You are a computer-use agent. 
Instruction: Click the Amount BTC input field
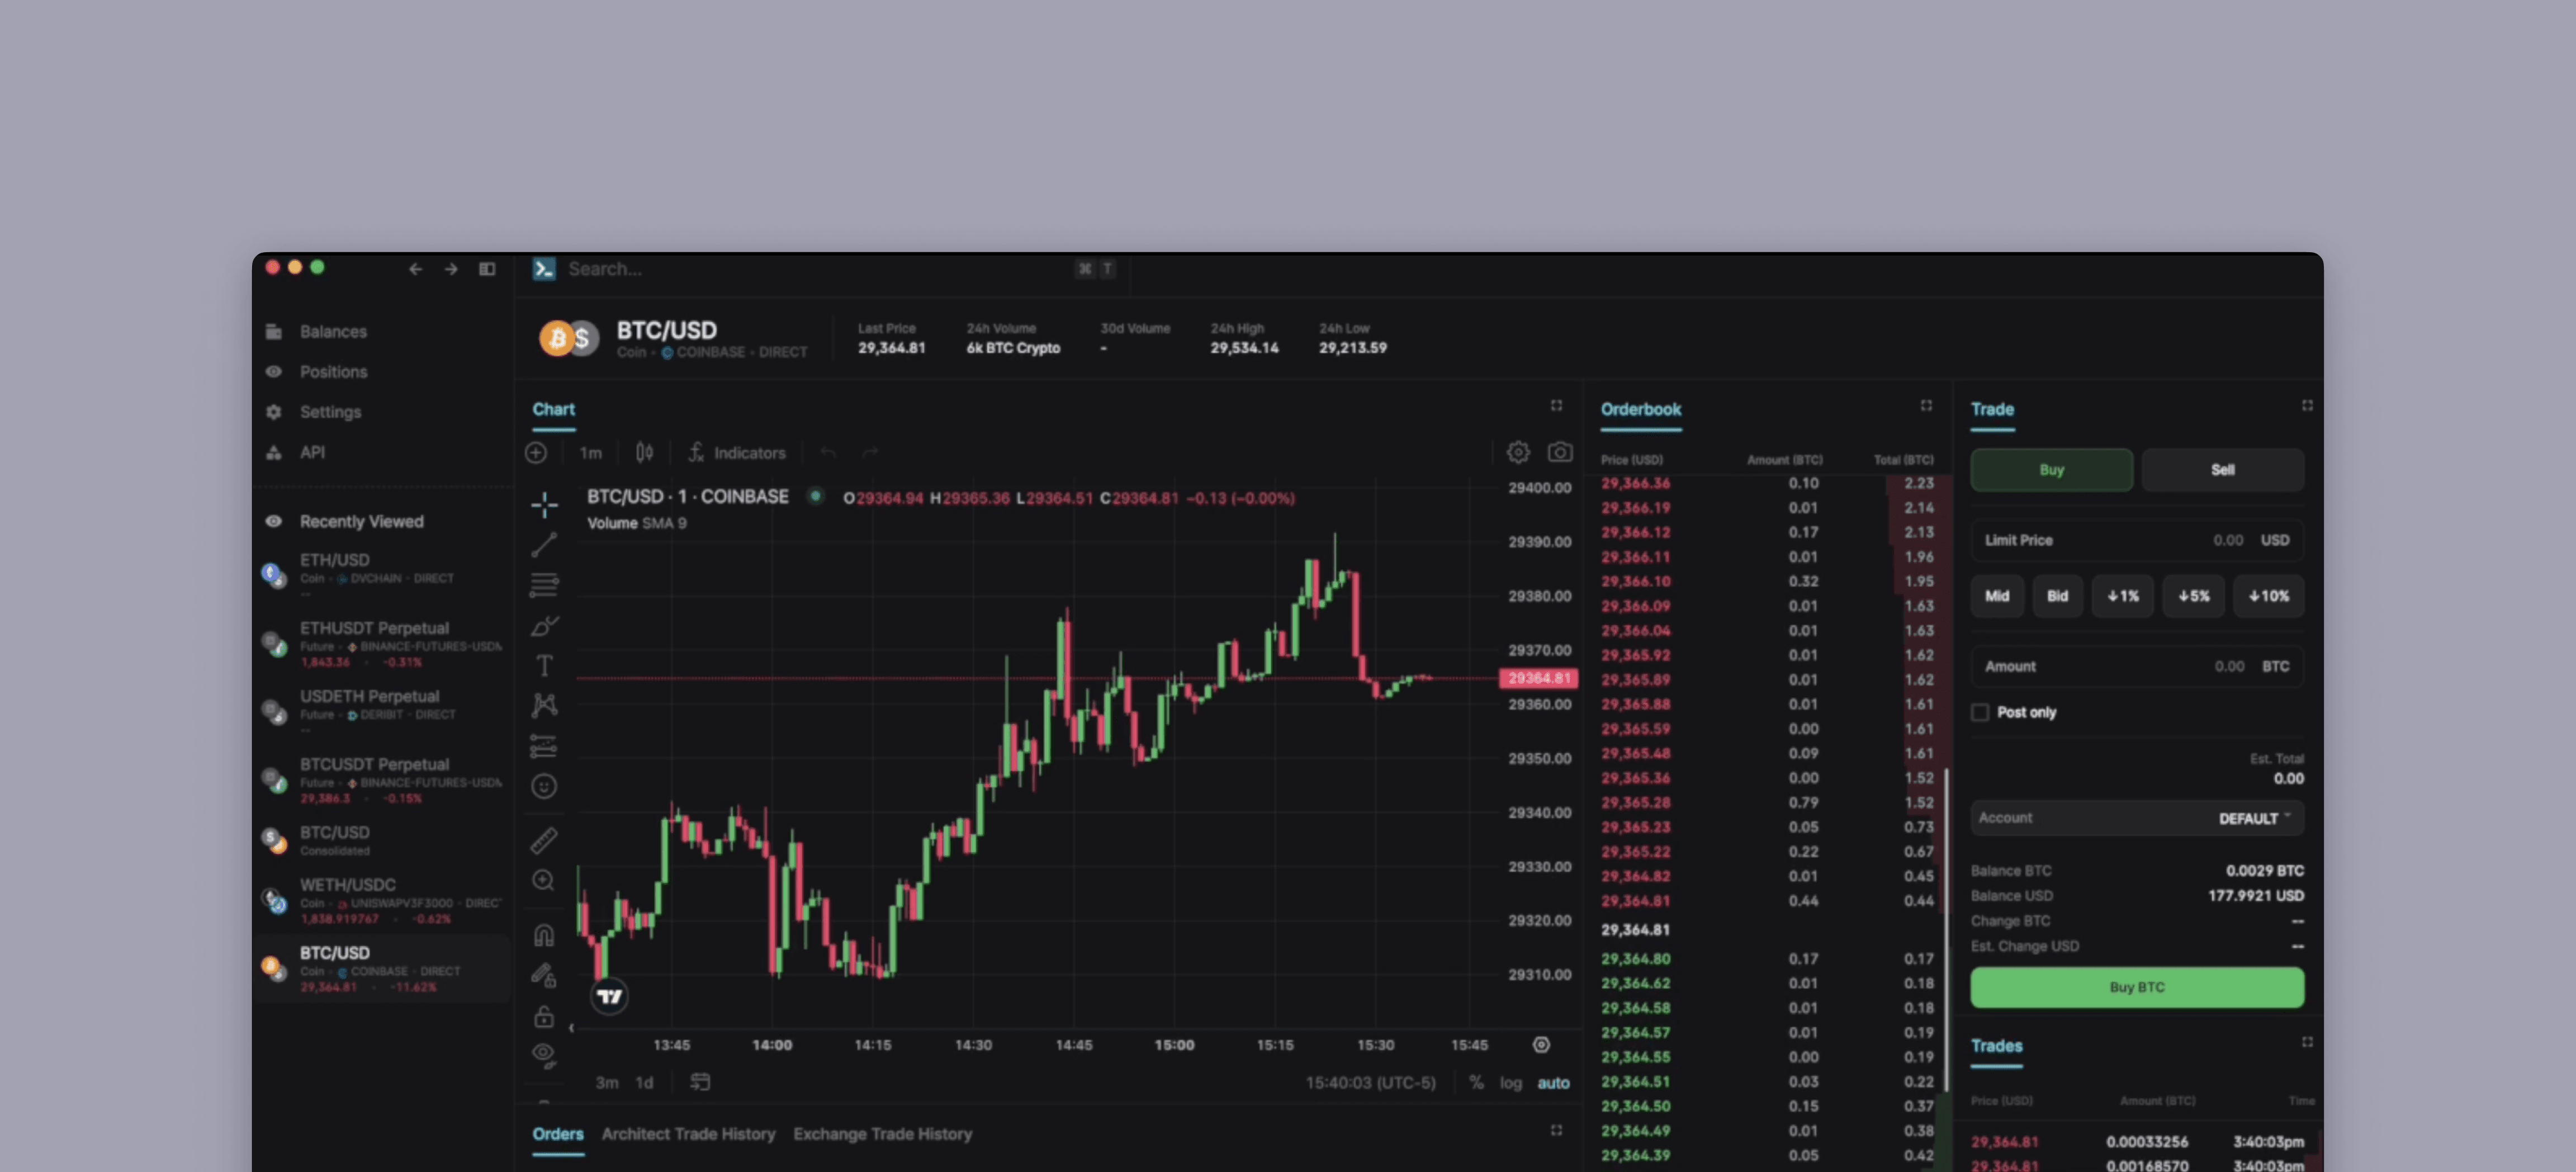pyautogui.click(x=2137, y=666)
